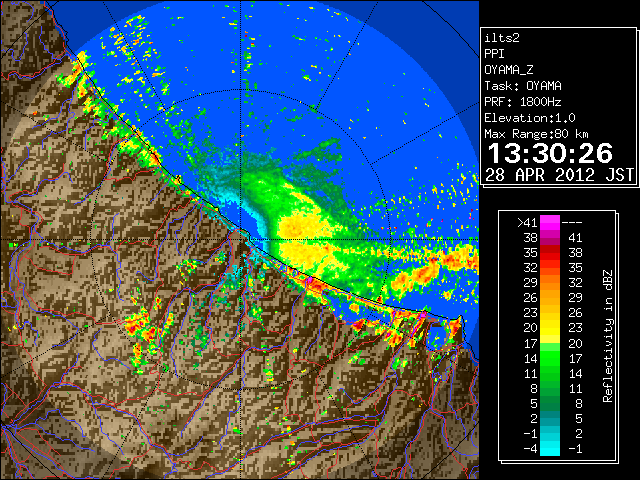
Task: Click the green 11 dBZ legend swatch
Action: click(x=550, y=373)
